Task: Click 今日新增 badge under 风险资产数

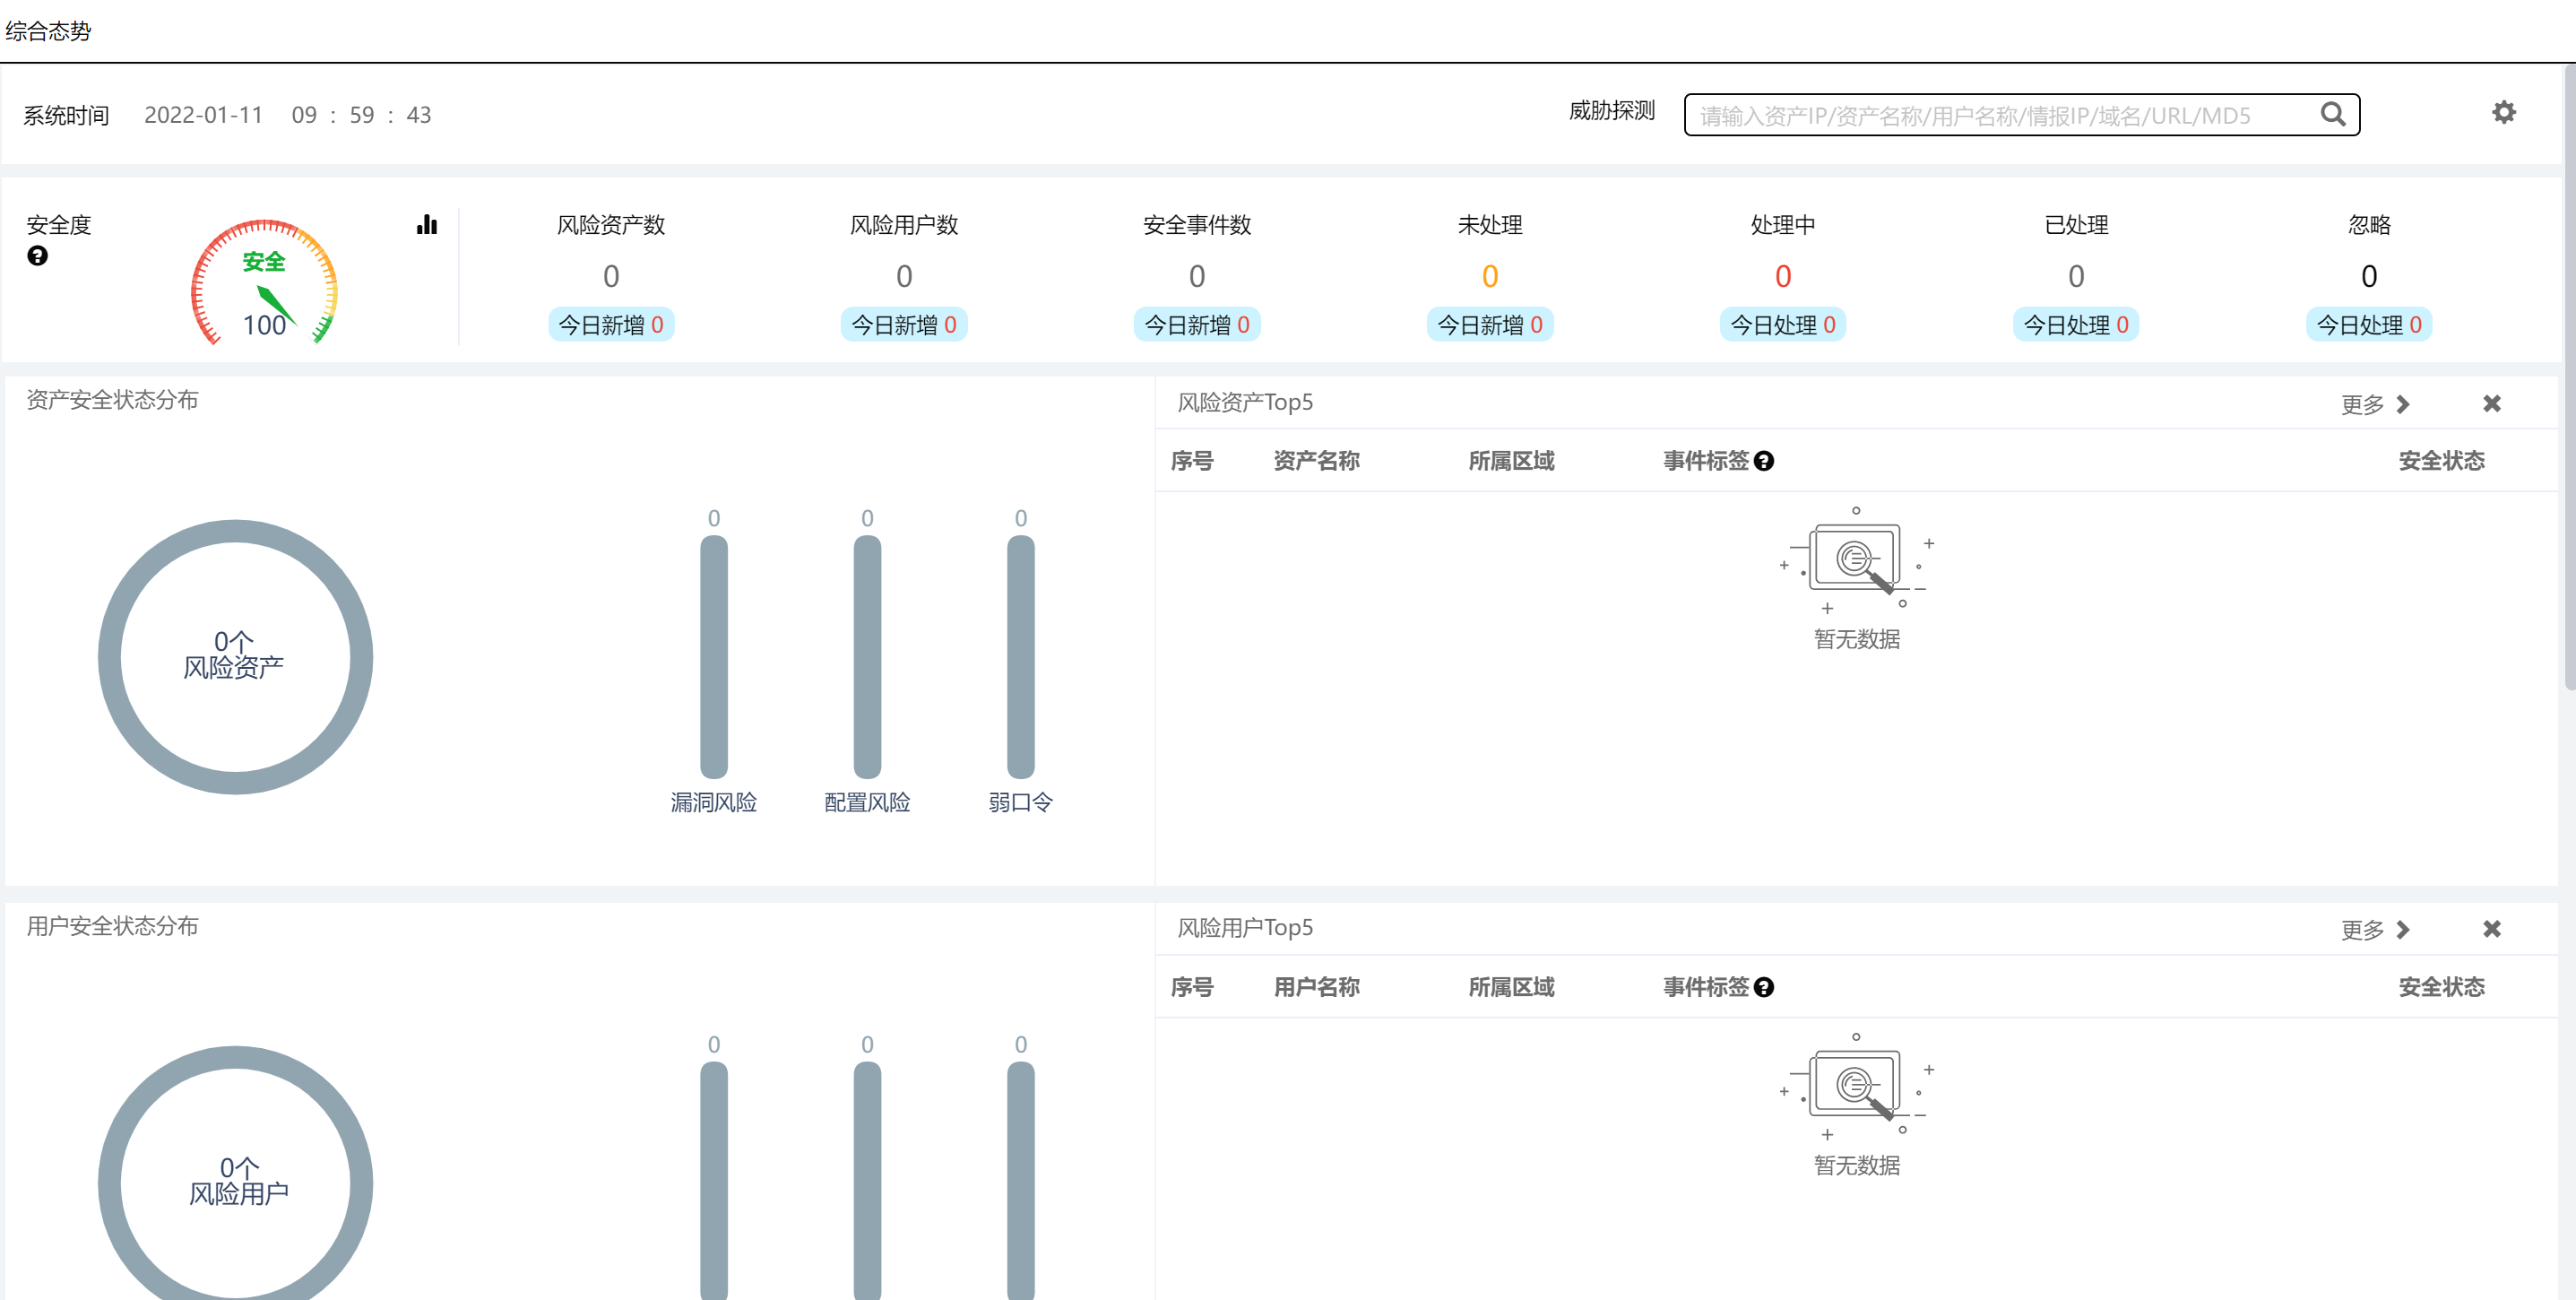Action: (x=611, y=324)
